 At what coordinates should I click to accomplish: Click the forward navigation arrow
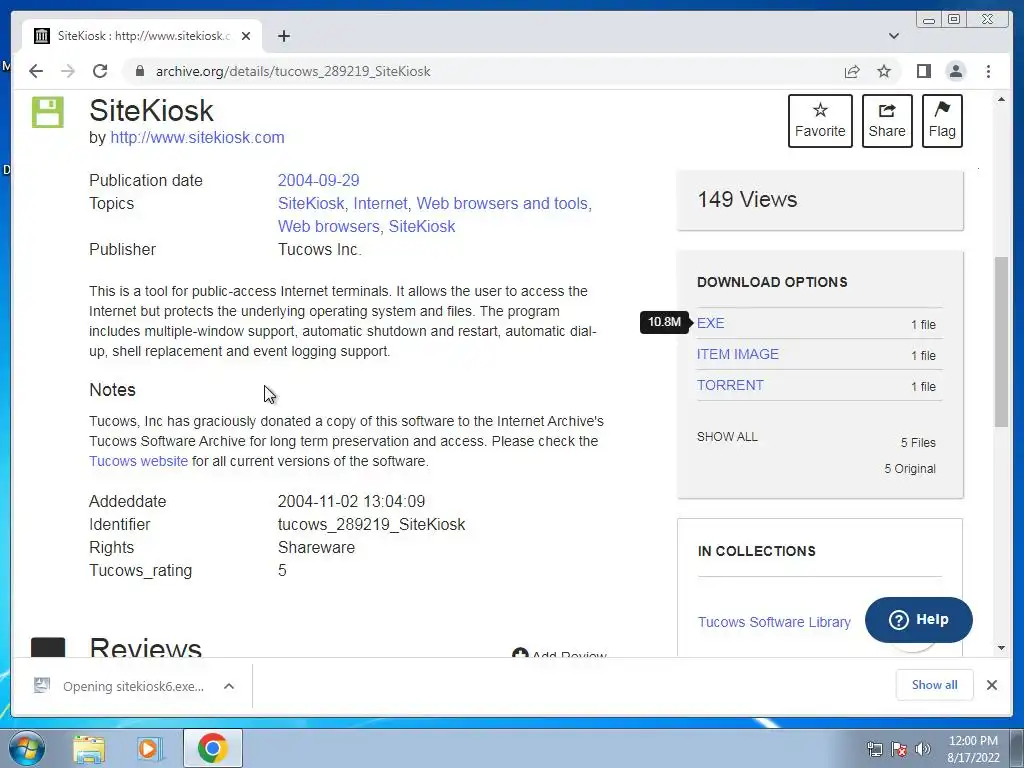pos(68,71)
